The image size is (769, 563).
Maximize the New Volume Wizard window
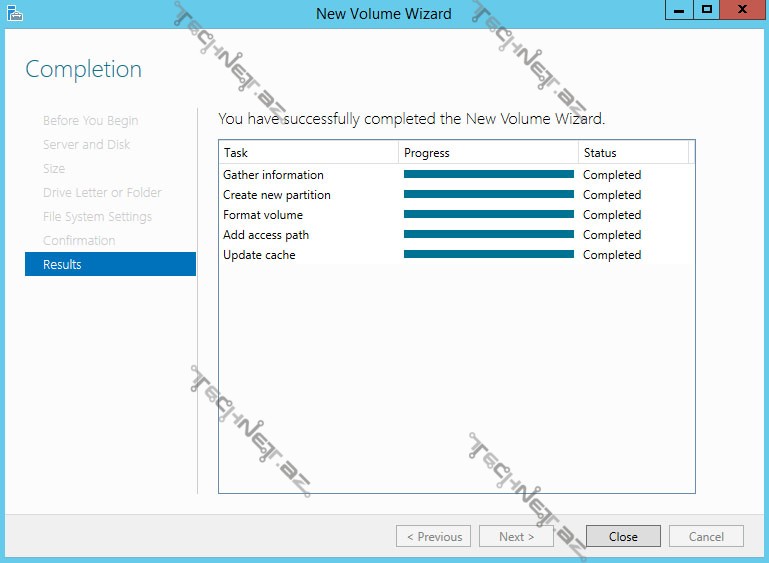point(706,10)
